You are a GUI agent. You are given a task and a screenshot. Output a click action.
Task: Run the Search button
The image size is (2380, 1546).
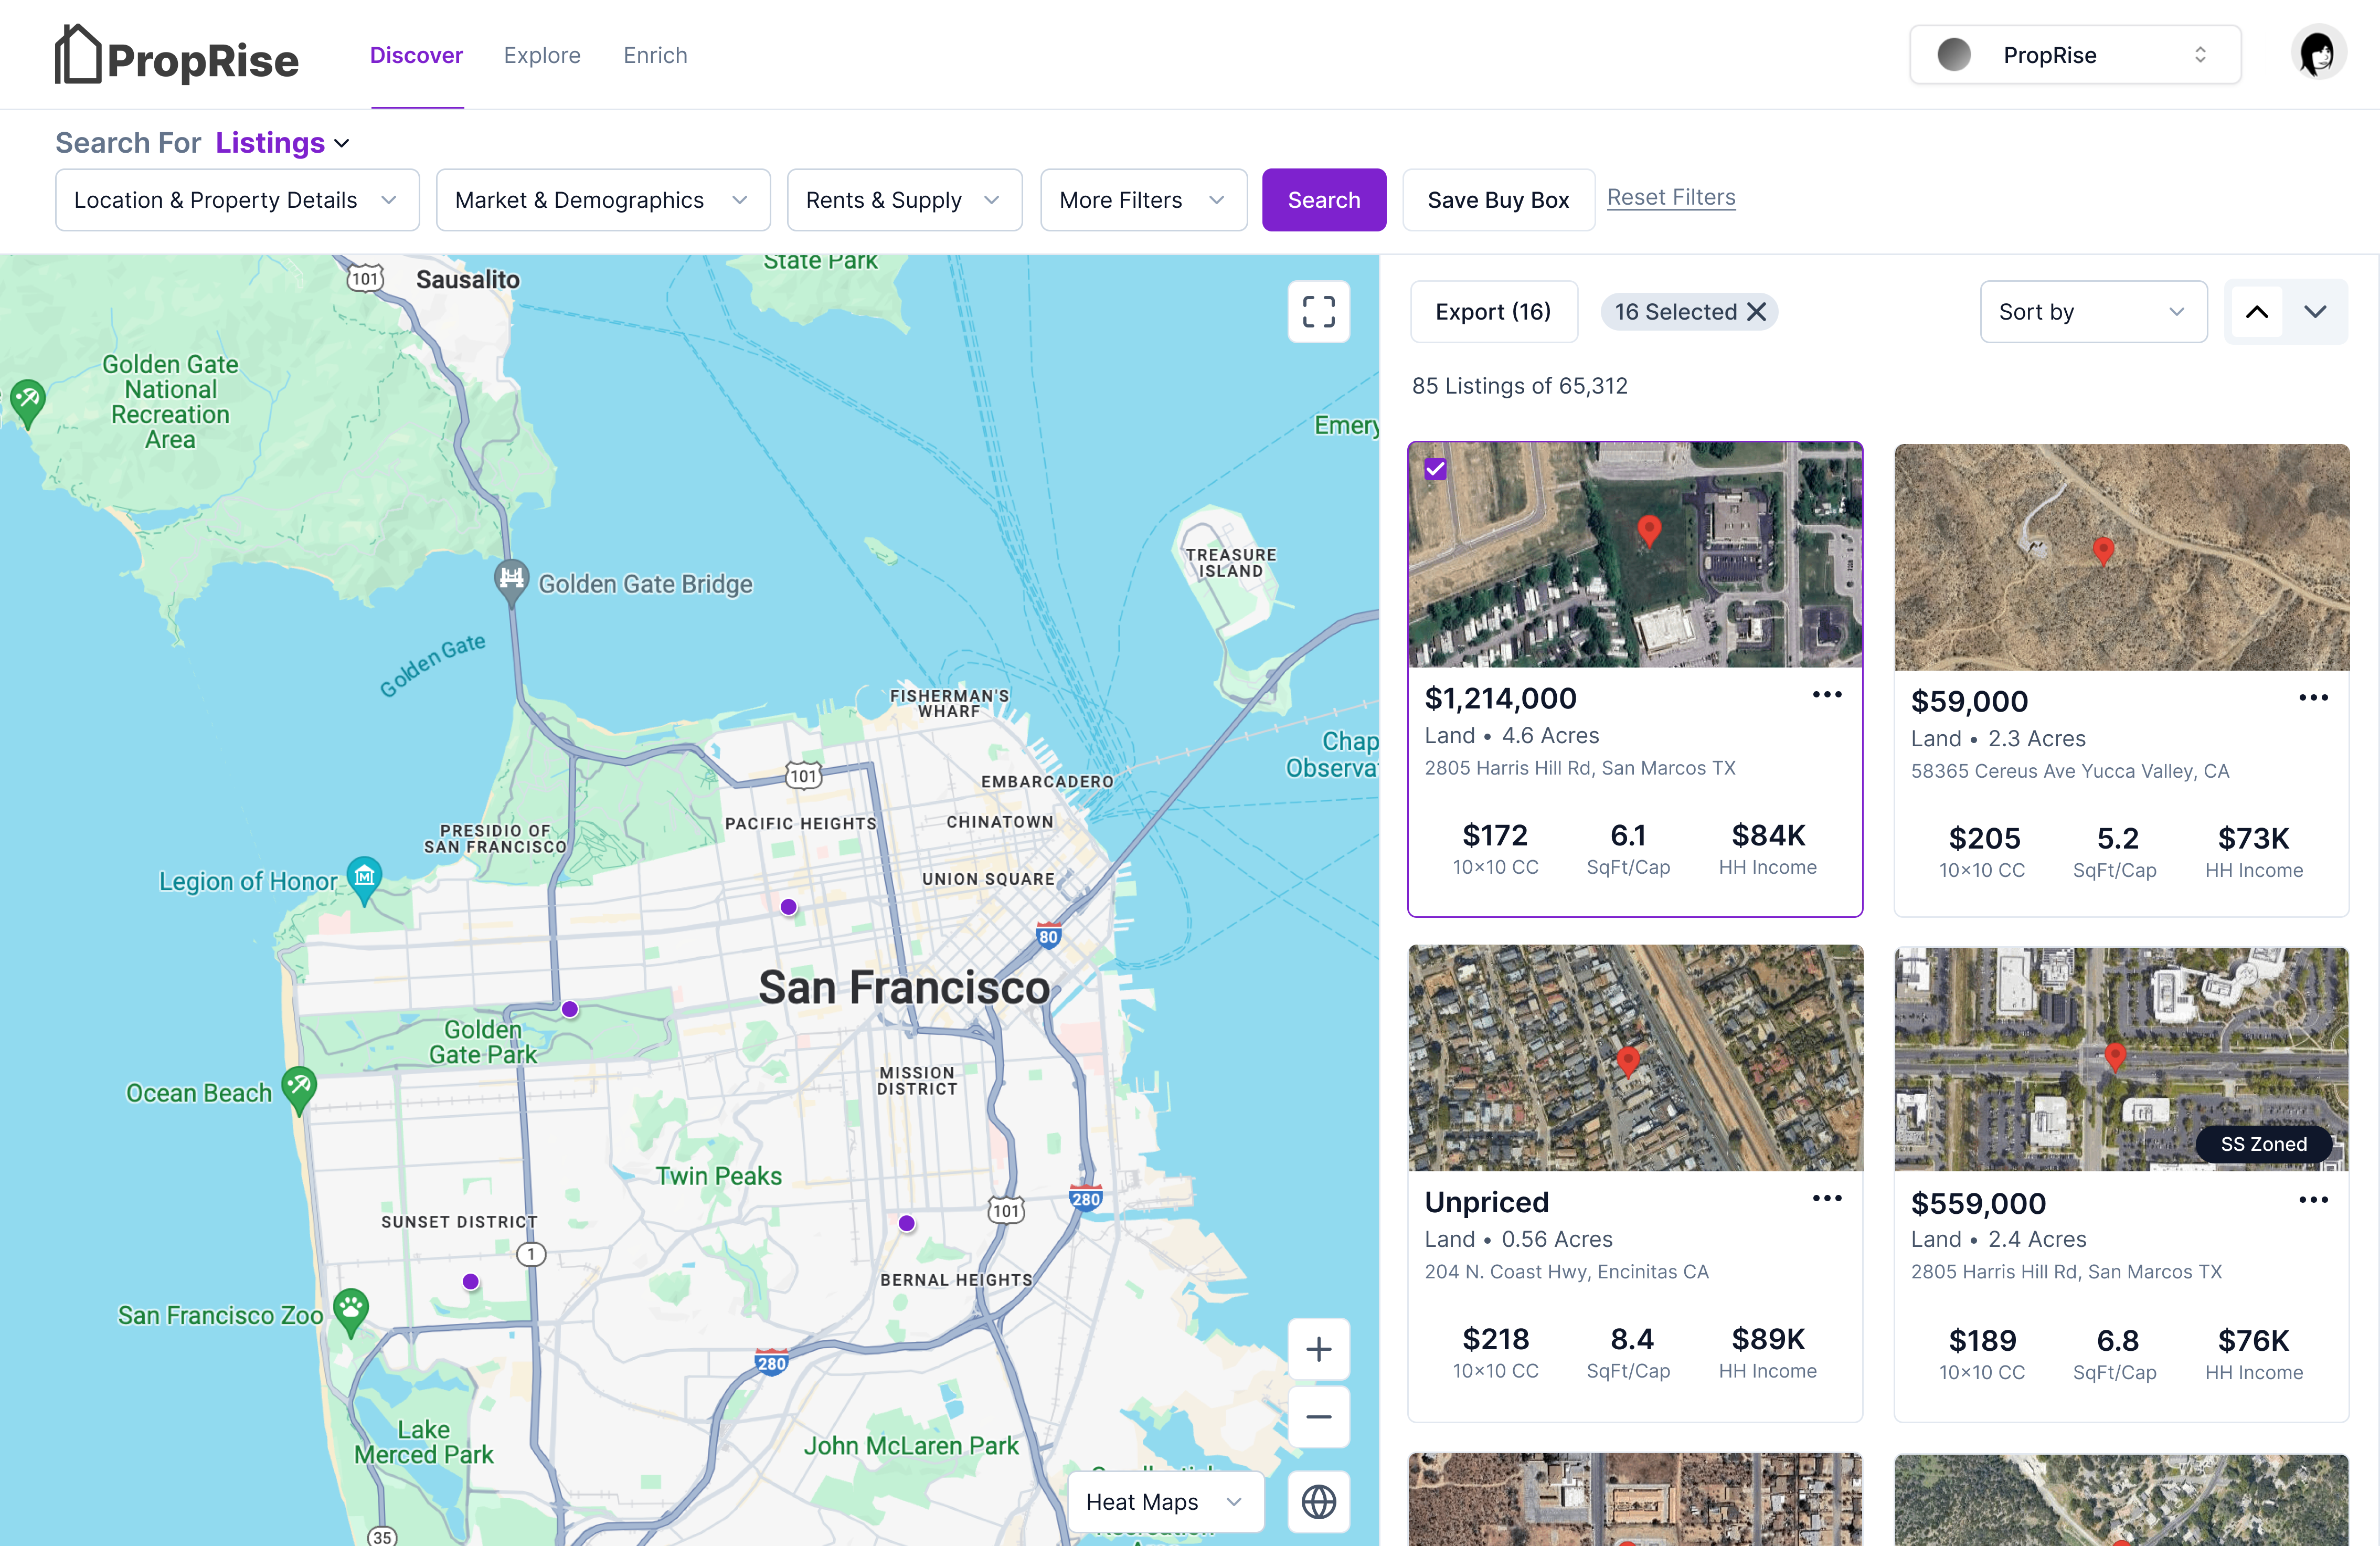pos(1324,200)
